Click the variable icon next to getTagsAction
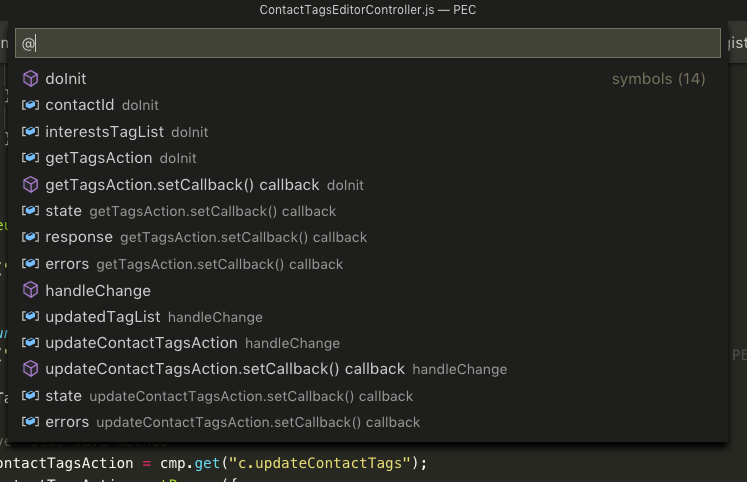Viewport: 747px width, 482px height. click(30, 158)
